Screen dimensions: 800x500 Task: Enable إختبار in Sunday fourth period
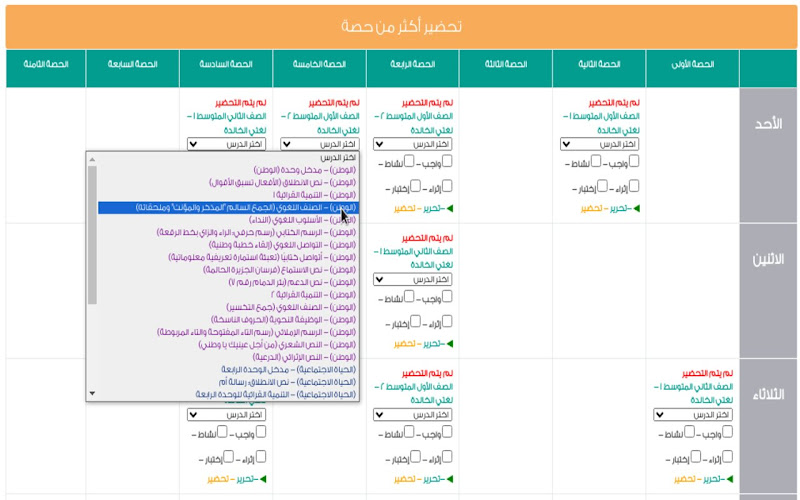coord(416,186)
